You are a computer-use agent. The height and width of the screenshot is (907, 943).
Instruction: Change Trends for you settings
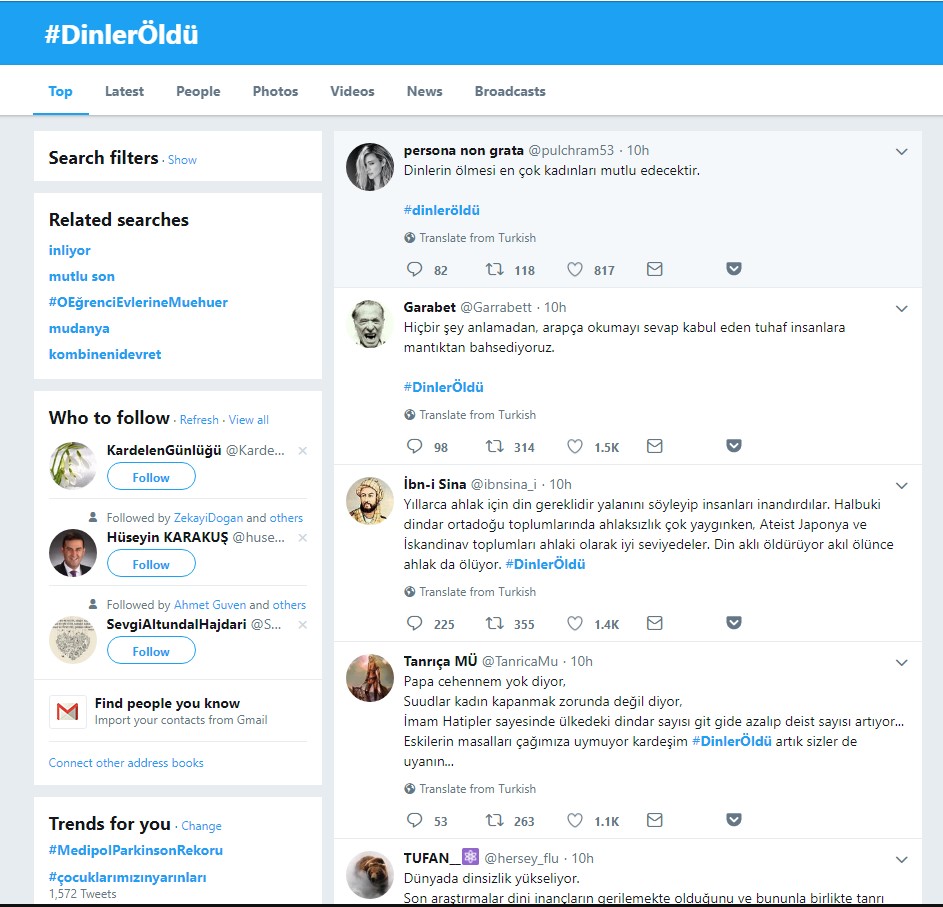coord(201,826)
